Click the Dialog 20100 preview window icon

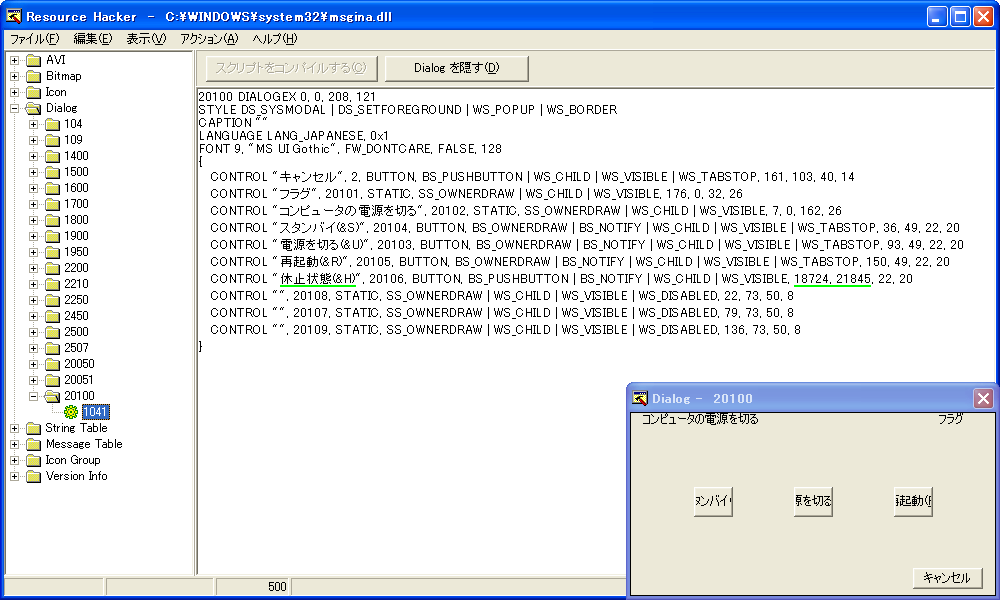point(640,399)
